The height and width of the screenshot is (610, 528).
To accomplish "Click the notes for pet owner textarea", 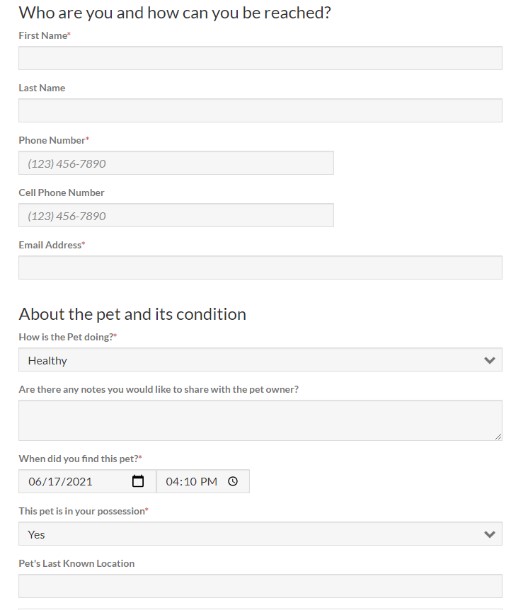I will coord(260,421).
